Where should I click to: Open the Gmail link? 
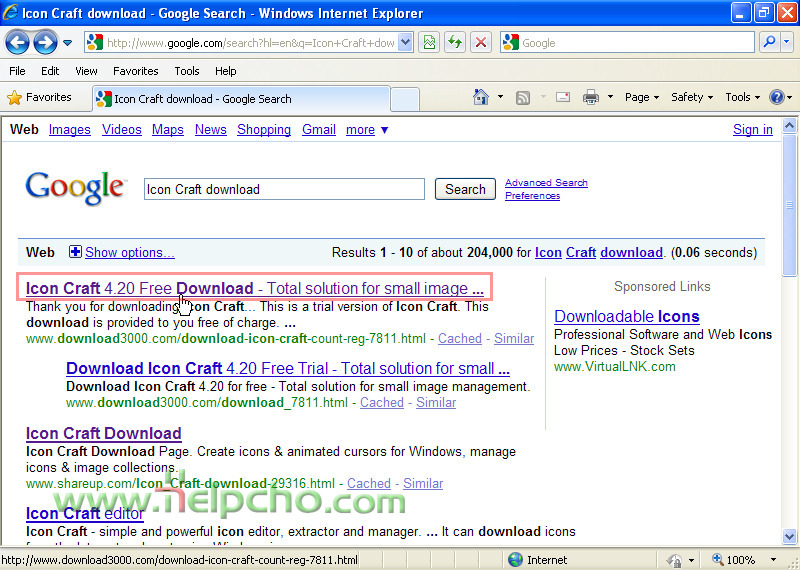point(319,130)
